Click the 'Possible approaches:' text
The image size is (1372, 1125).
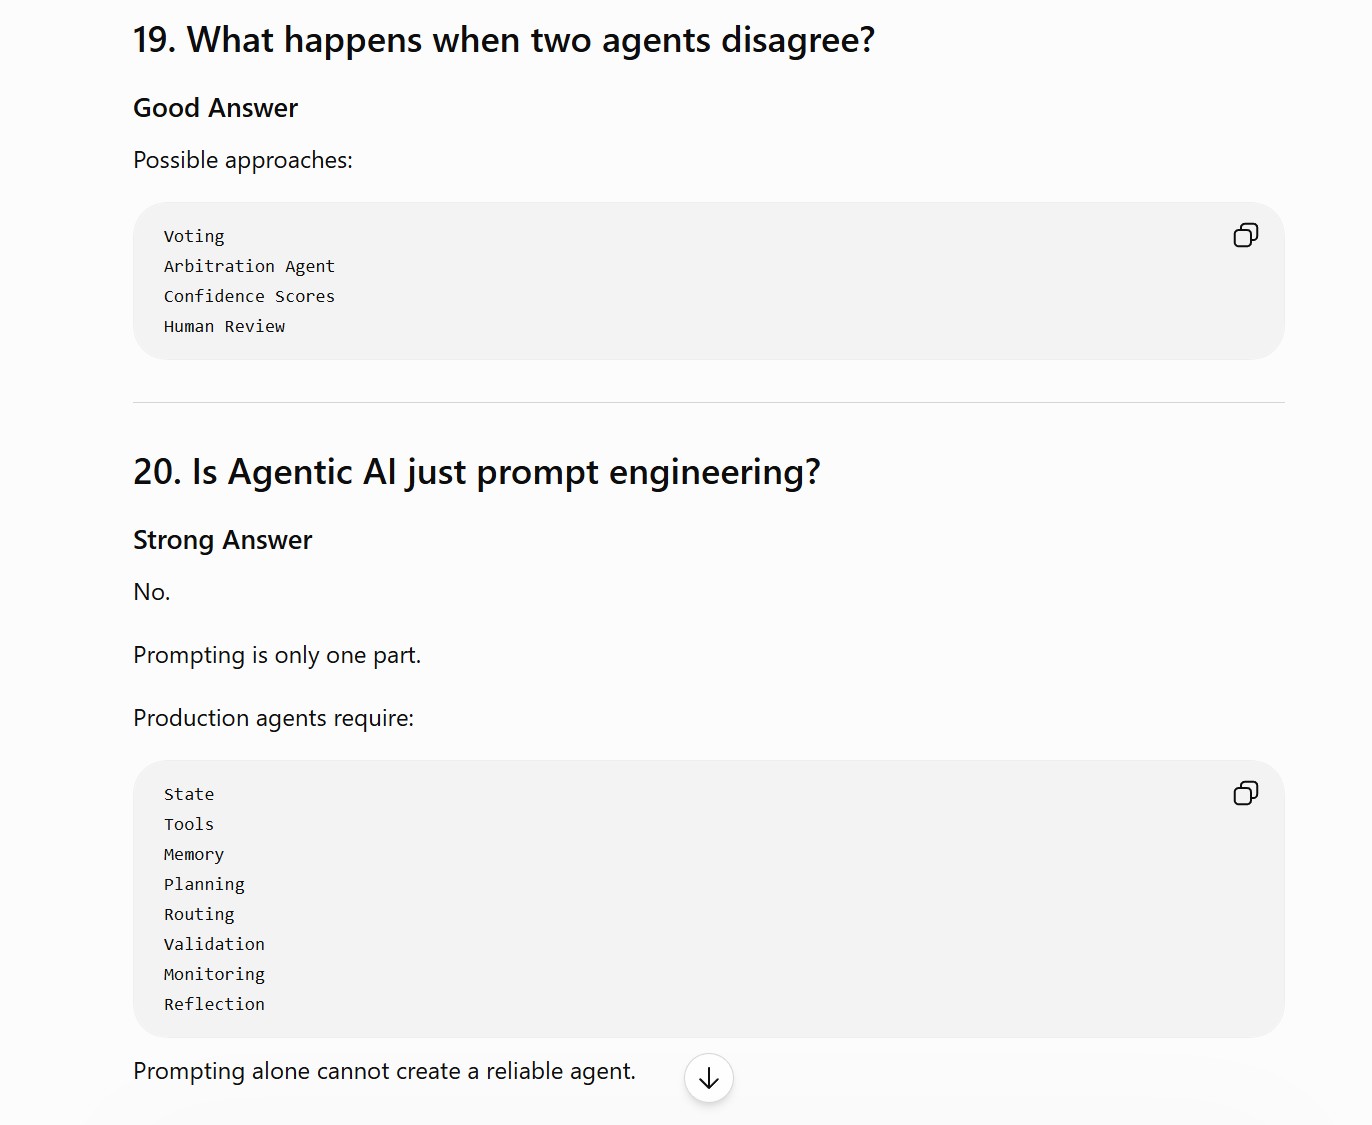point(243,160)
